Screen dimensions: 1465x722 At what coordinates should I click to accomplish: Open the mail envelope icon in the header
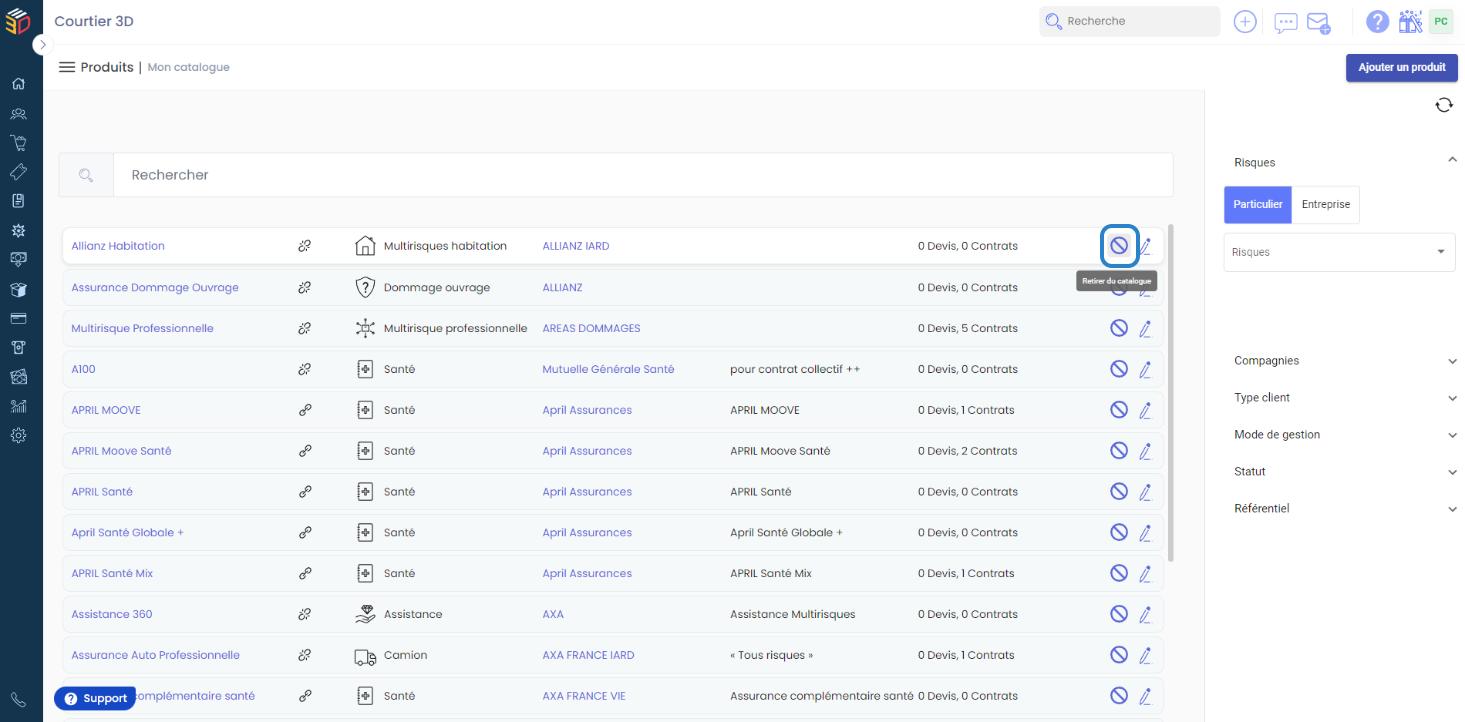pyautogui.click(x=1319, y=23)
